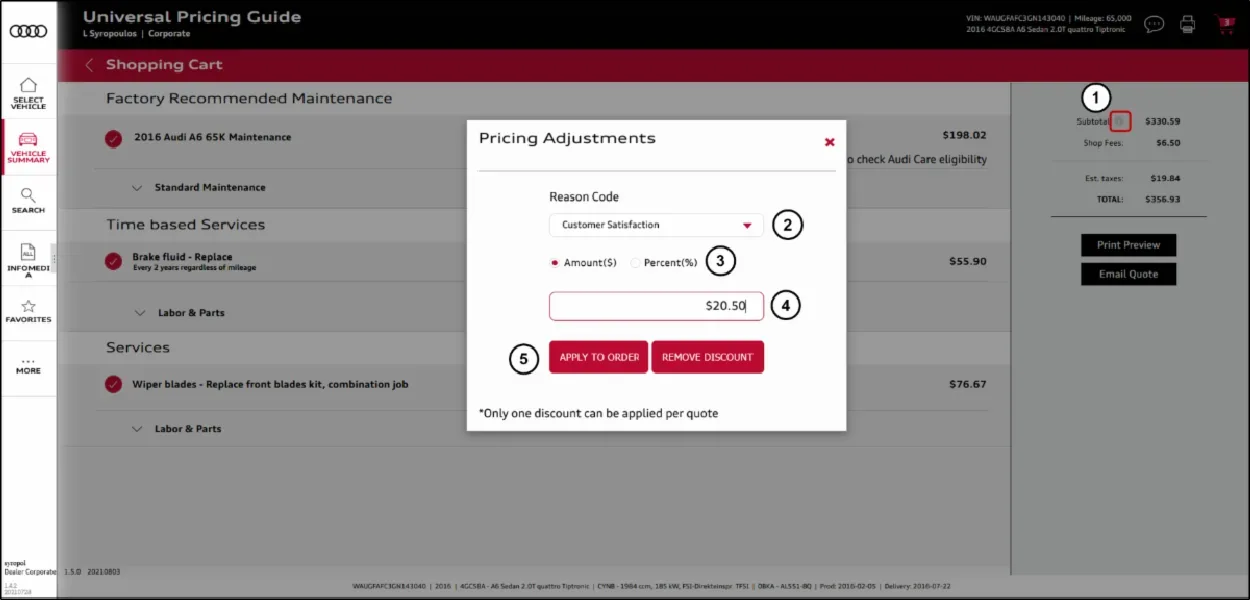Open the Search magnifier icon
1250x600 pixels.
point(28,194)
